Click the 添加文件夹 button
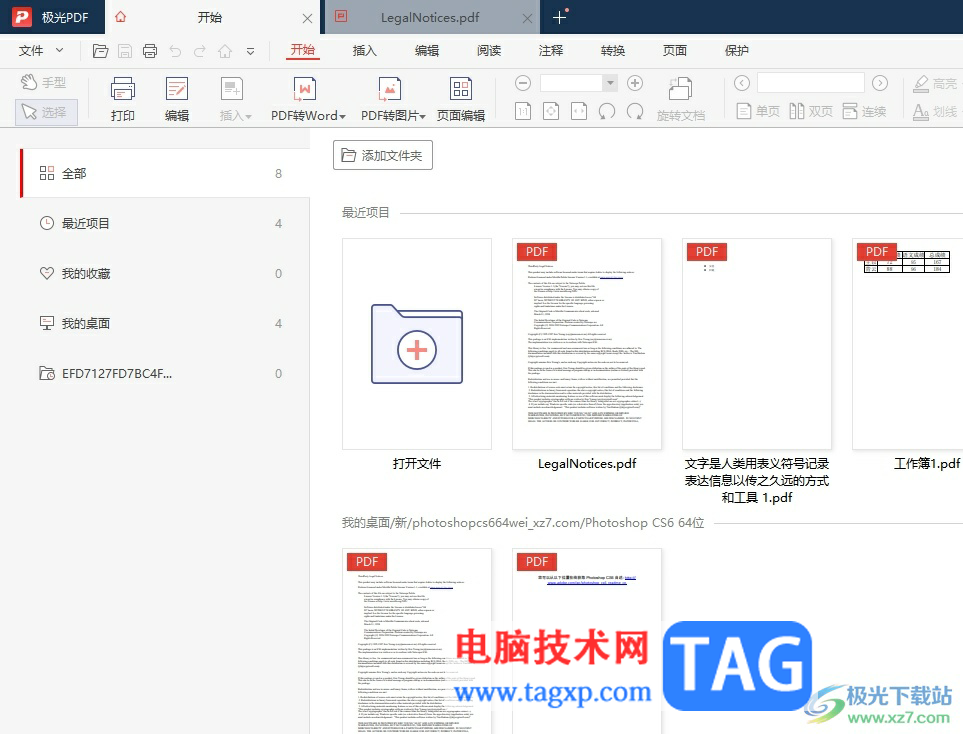 coord(383,155)
